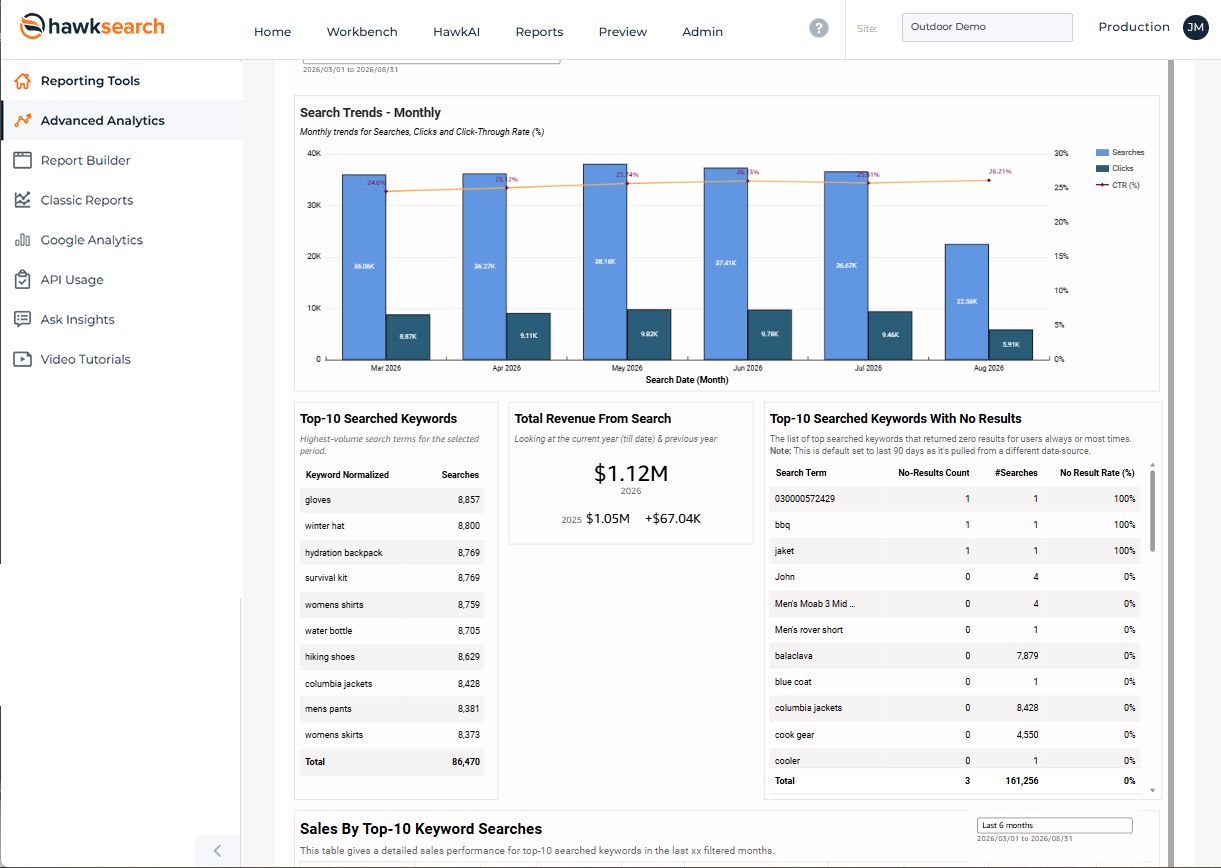Open the Ask Insights chat icon
The image size is (1221, 868).
tap(22, 320)
